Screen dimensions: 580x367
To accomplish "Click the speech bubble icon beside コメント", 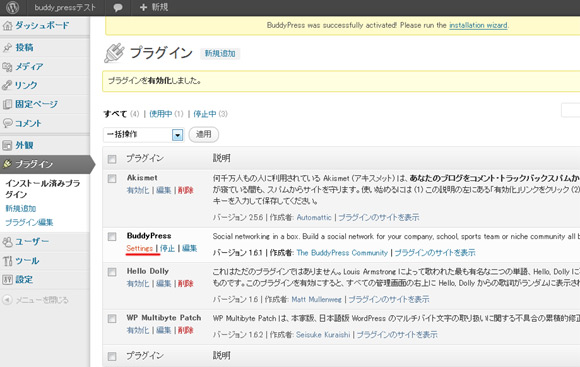I will [7, 123].
